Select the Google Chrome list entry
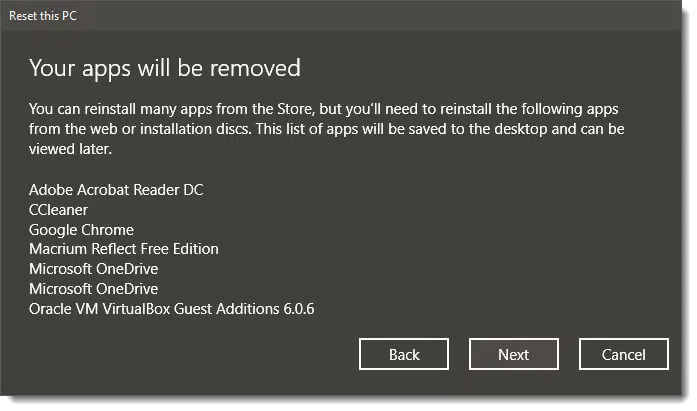 [81, 230]
